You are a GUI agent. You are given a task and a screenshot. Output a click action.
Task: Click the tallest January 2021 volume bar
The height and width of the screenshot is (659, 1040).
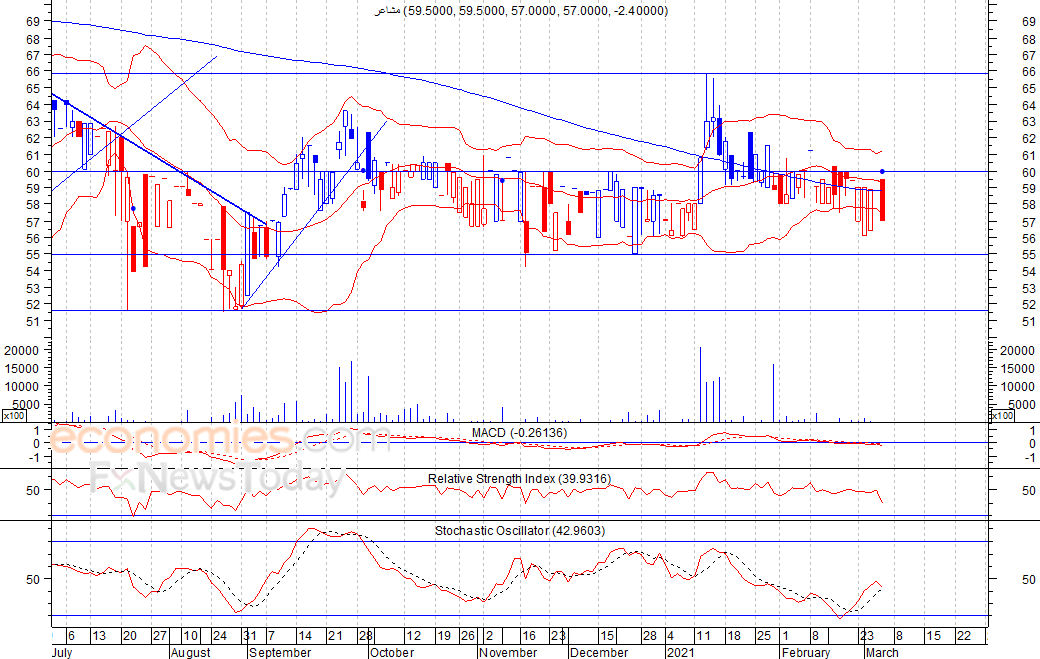tap(700, 384)
